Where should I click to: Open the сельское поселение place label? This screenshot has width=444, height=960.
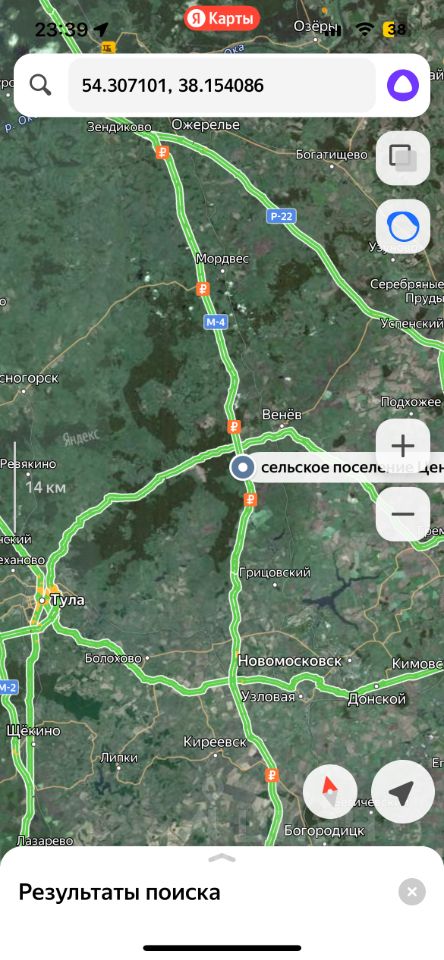point(352,468)
